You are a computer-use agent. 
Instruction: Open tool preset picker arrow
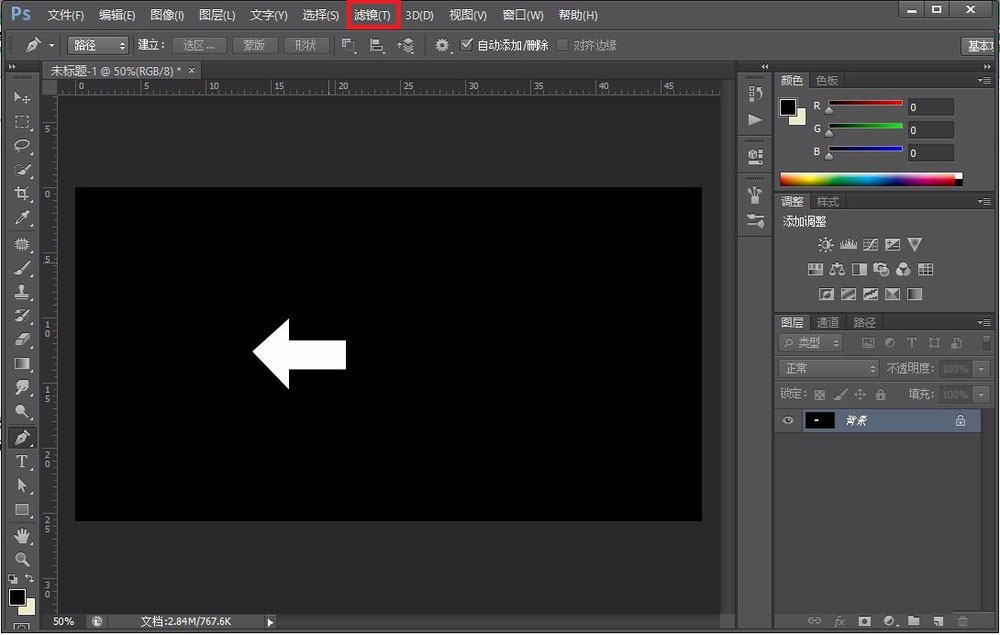tap(52, 45)
